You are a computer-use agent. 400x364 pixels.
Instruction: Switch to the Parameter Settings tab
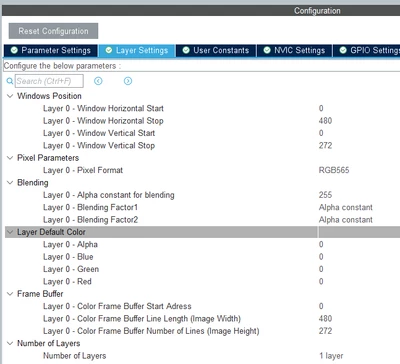tap(51, 50)
